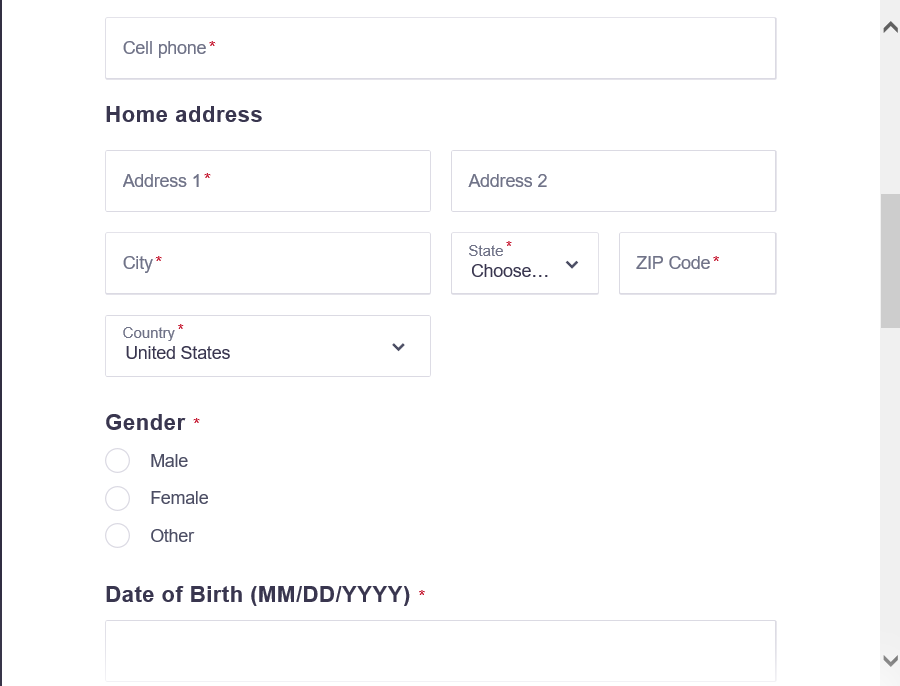Image resolution: width=900 pixels, height=686 pixels.
Task: Click the Female label text
Action: (x=179, y=498)
